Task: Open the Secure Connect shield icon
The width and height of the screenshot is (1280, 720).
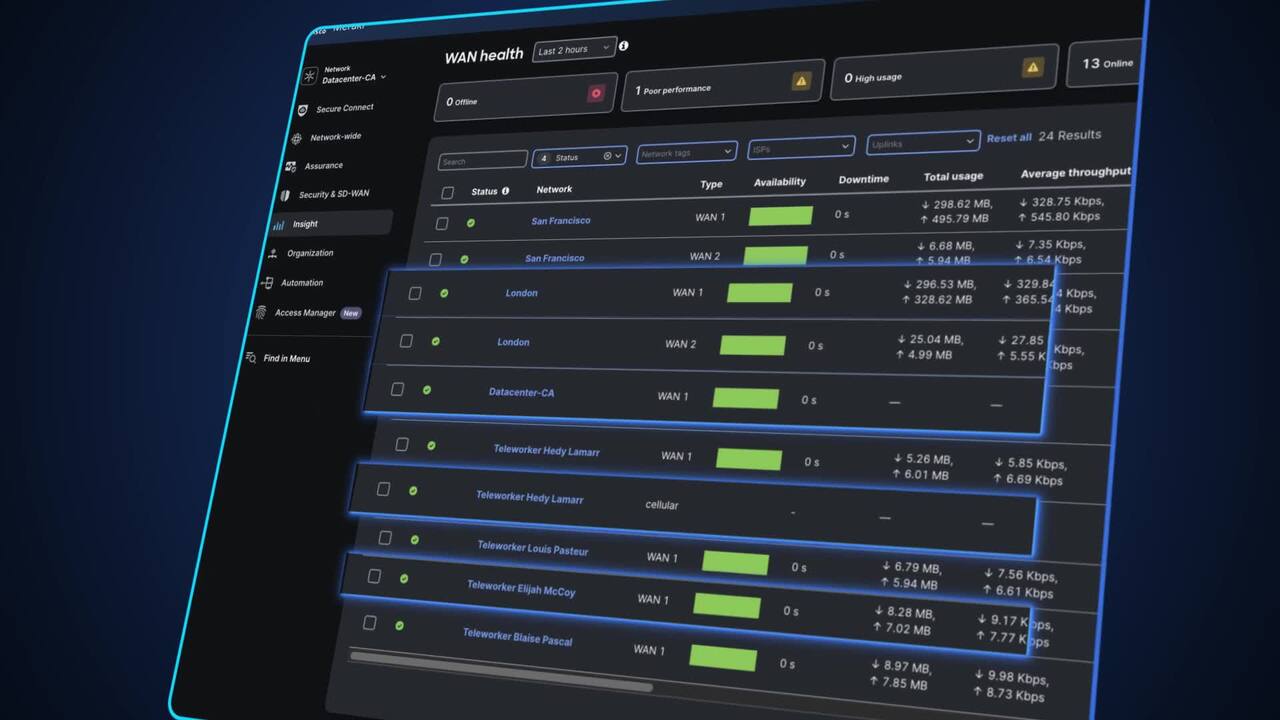Action: coord(302,110)
